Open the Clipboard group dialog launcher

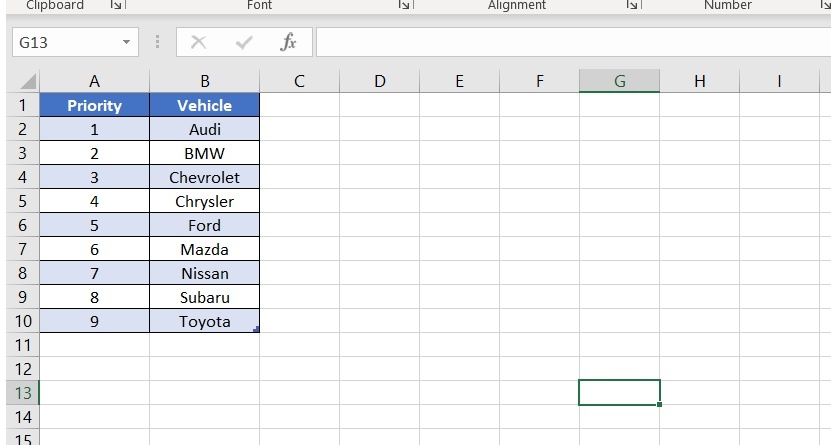pos(116,5)
